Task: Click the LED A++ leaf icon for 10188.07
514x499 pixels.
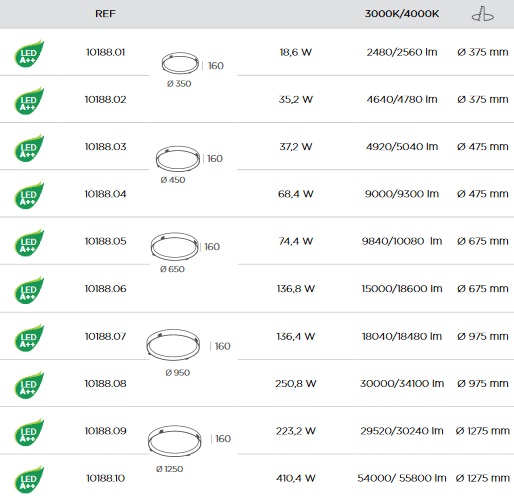Action: click(x=29, y=338)
